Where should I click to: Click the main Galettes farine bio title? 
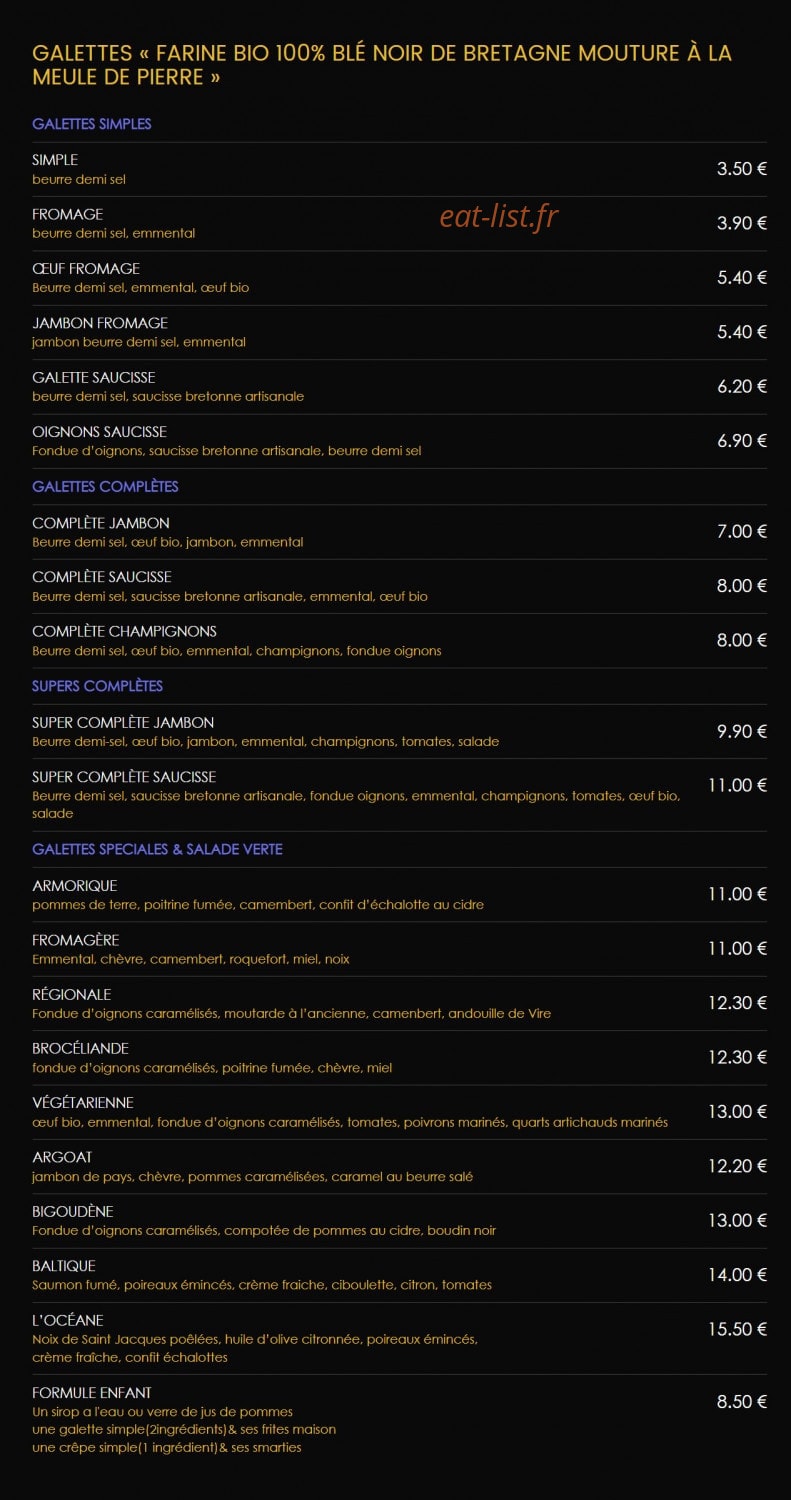point(382,65)
